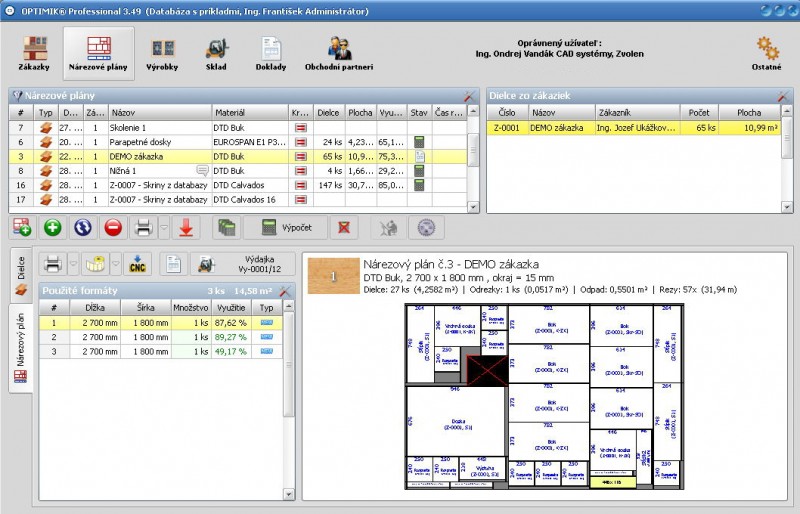Click the wood material thumbnail numbered 1
The image size is (800, 514).
point(334,276)
